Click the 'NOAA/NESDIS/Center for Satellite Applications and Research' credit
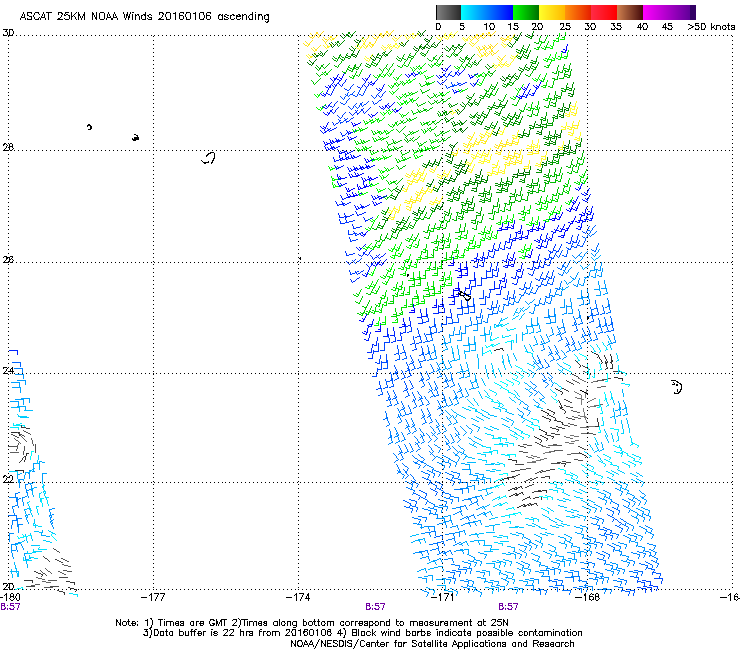 click(x=432, y=644)
